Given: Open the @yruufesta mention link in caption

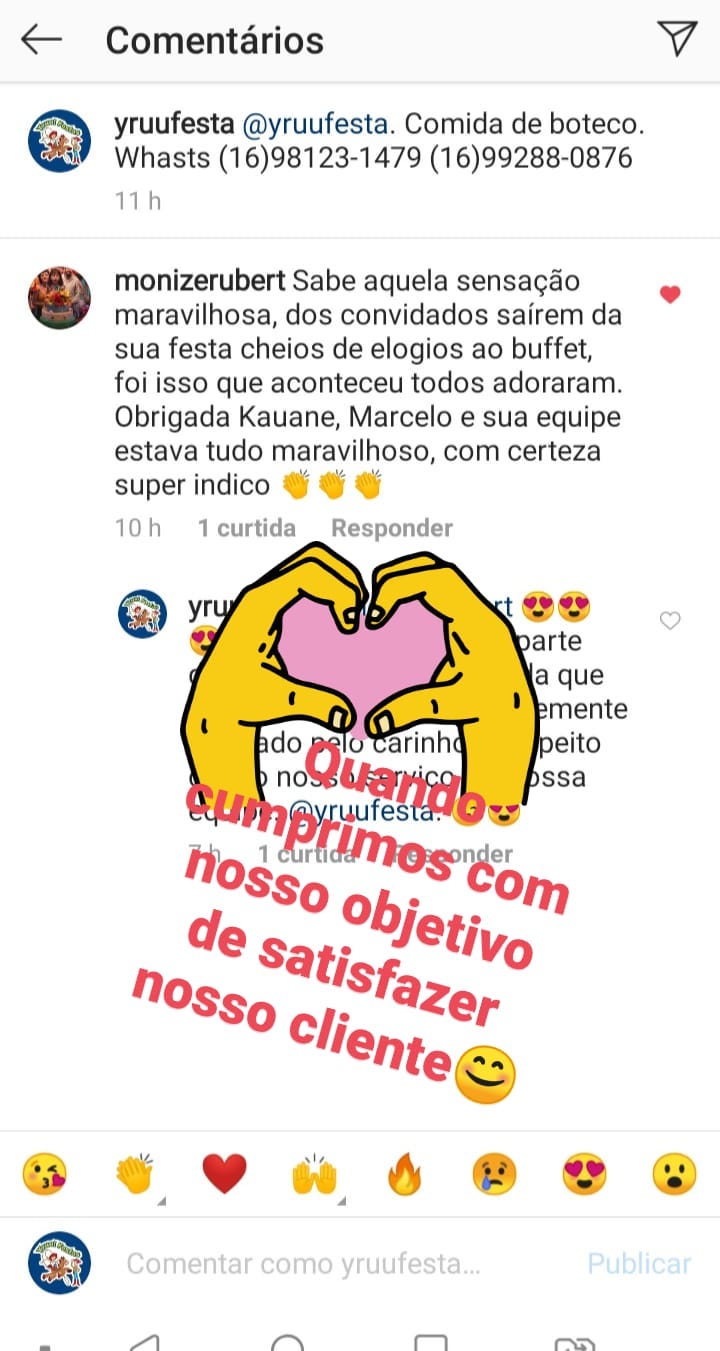Looking at the screenshot, I should (x=315, y=125).
